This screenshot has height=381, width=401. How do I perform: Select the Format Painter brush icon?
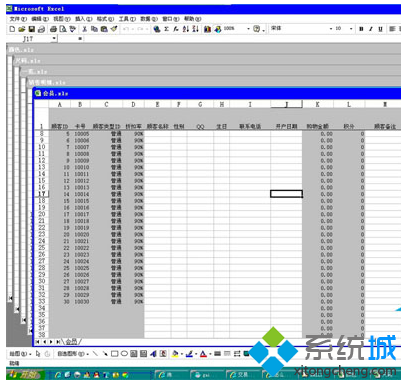114,29
